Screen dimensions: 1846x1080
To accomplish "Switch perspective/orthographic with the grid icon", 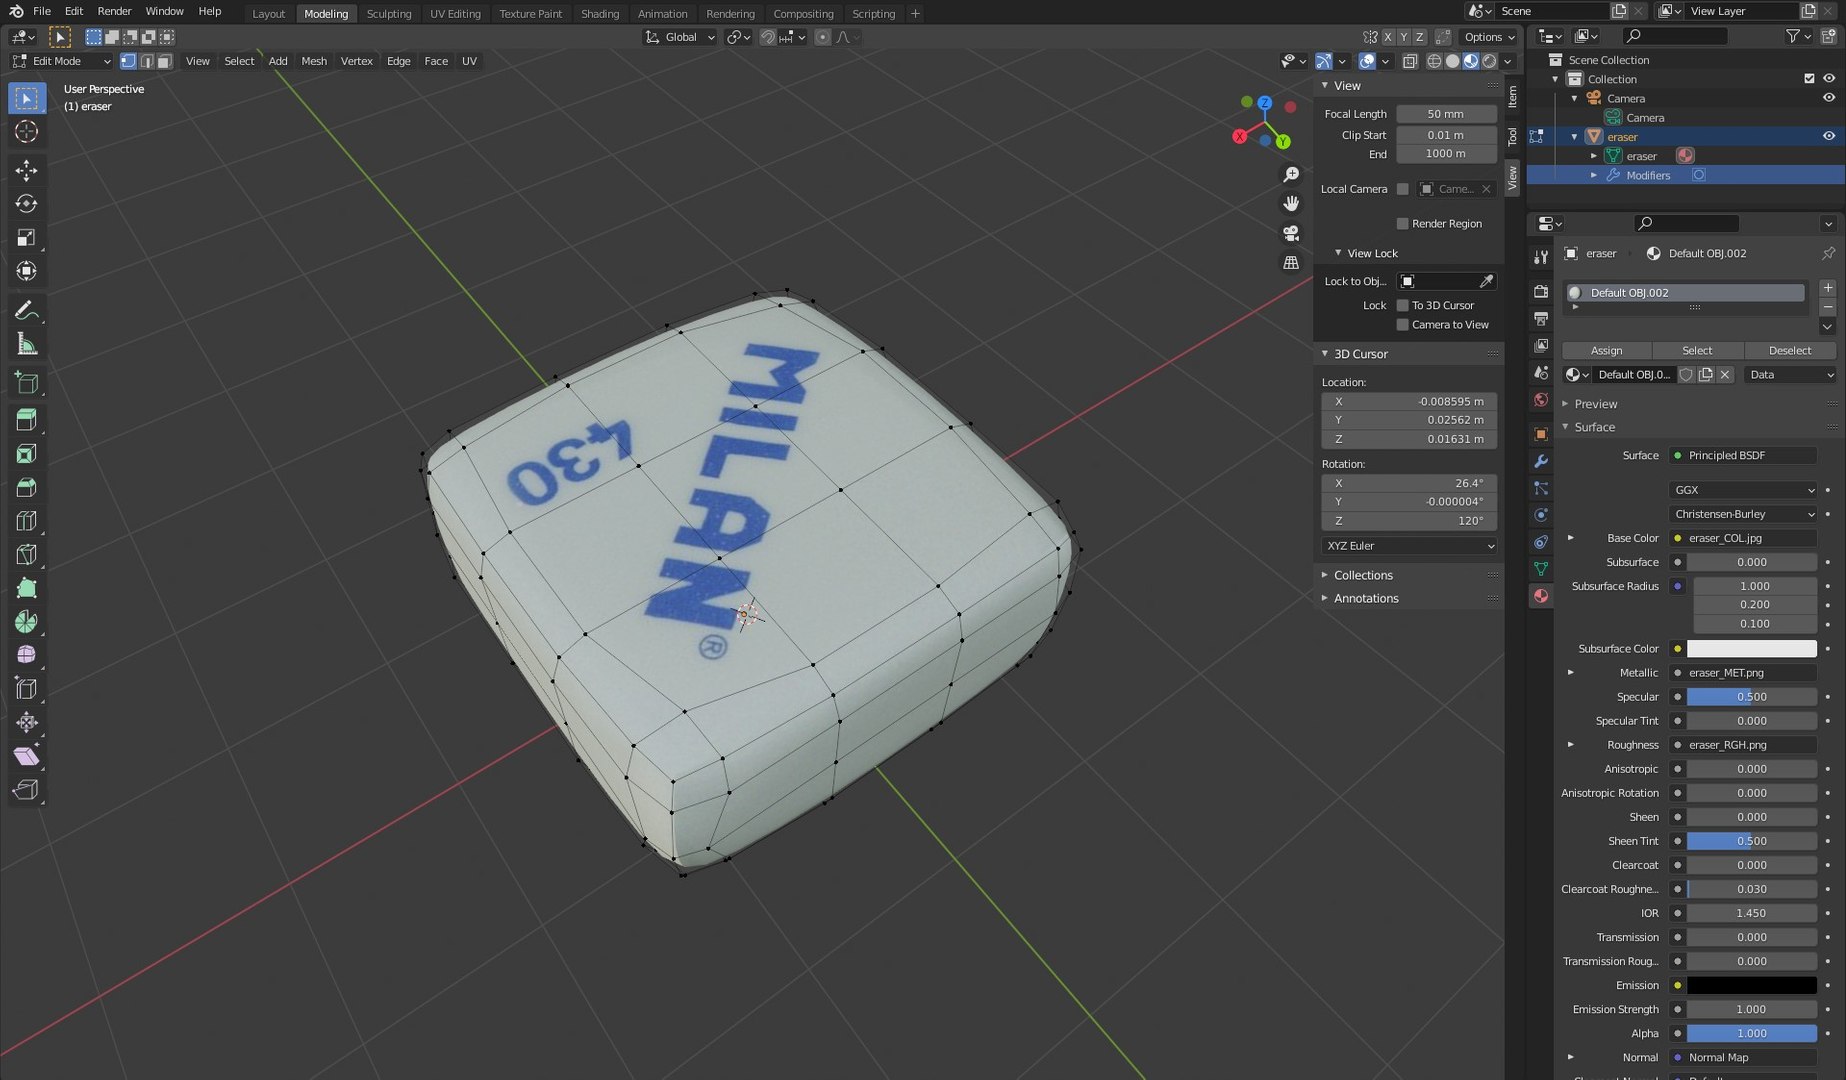I will coord(1291,262).
